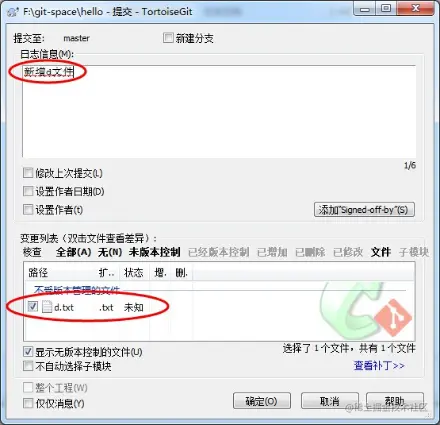Enable 修改上次提交(L) option
The width and height of the screenshot is (440, 425).
(28, 173)
